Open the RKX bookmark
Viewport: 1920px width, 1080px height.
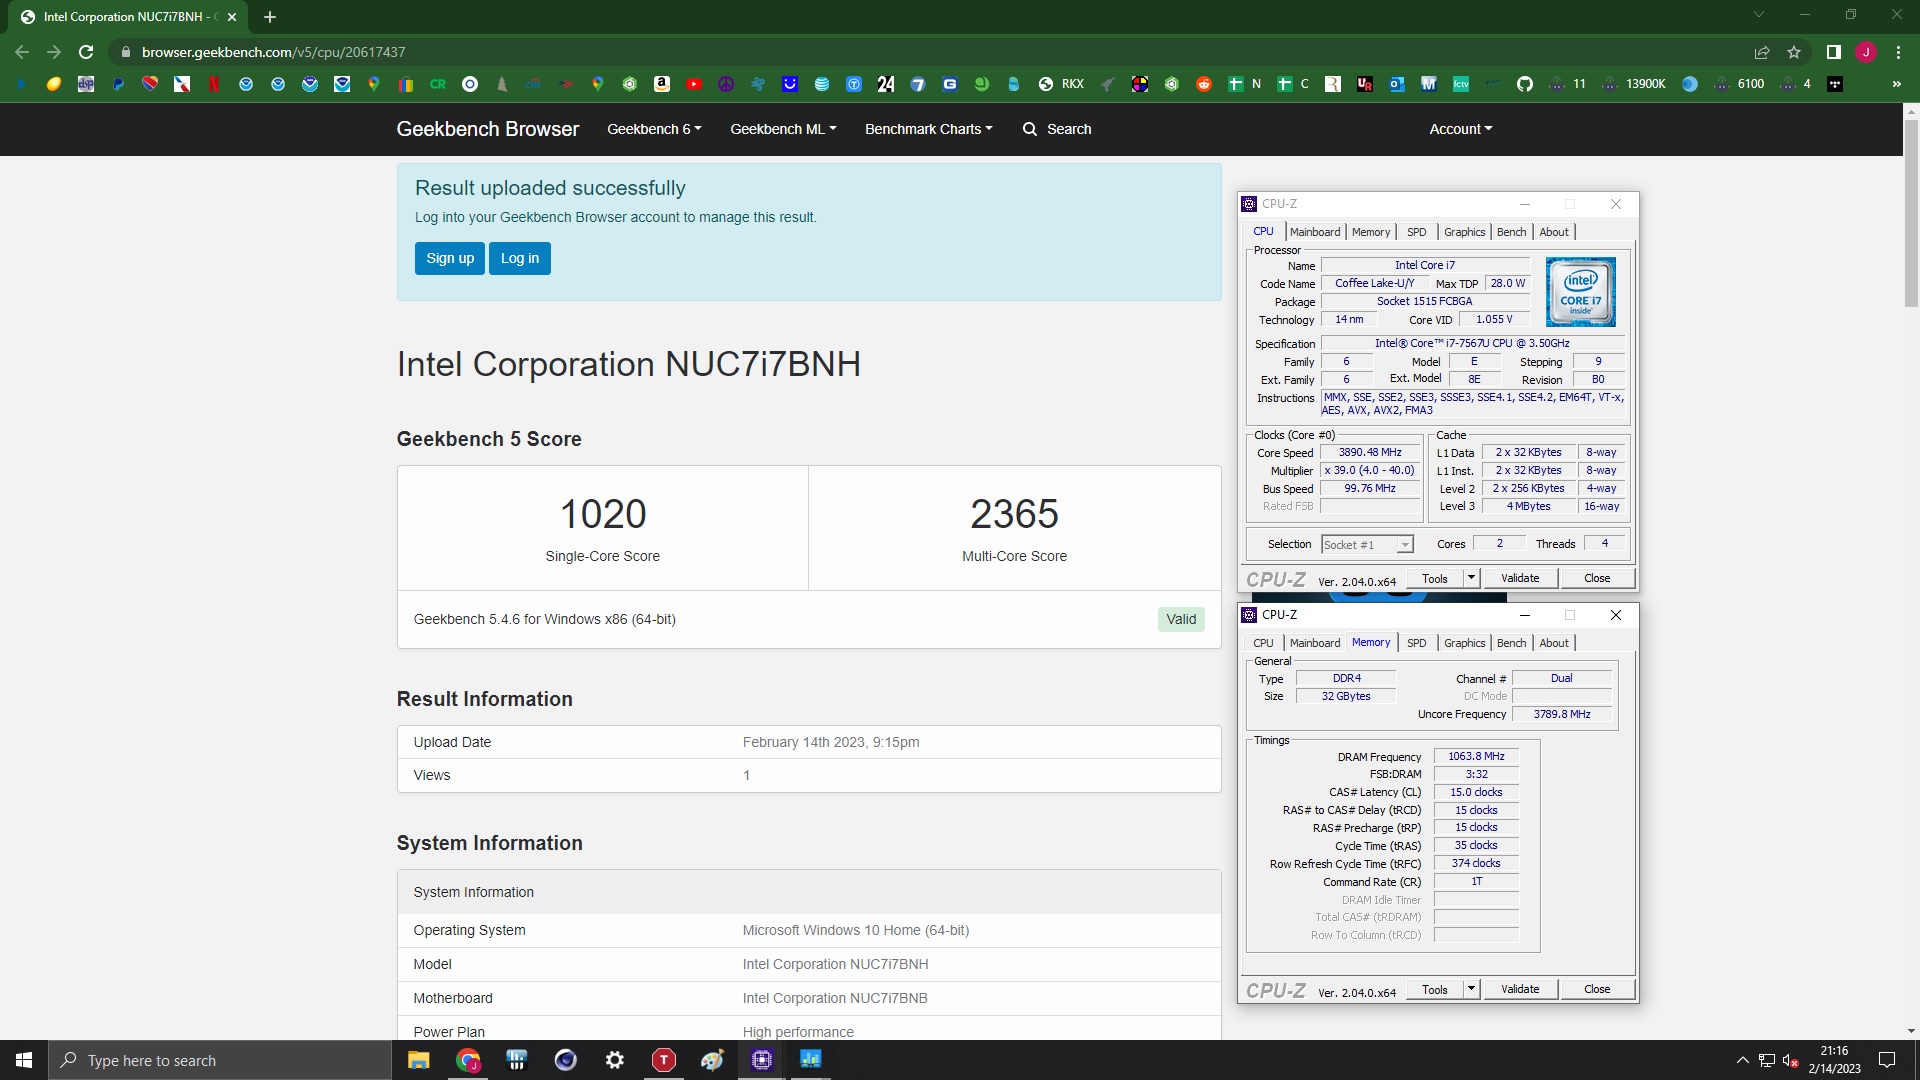(x=1062, y=84)
